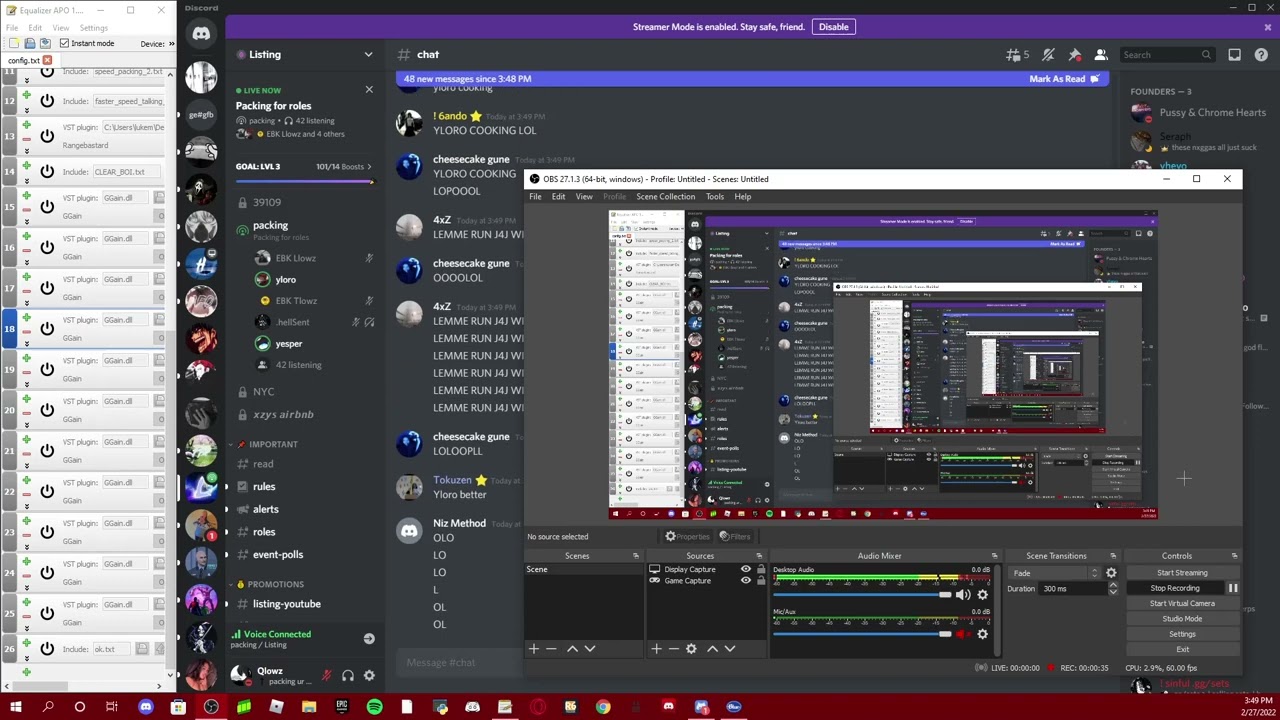Click Mark As Read in Discord chat
1280x720 pixels.
[1064, 79]
